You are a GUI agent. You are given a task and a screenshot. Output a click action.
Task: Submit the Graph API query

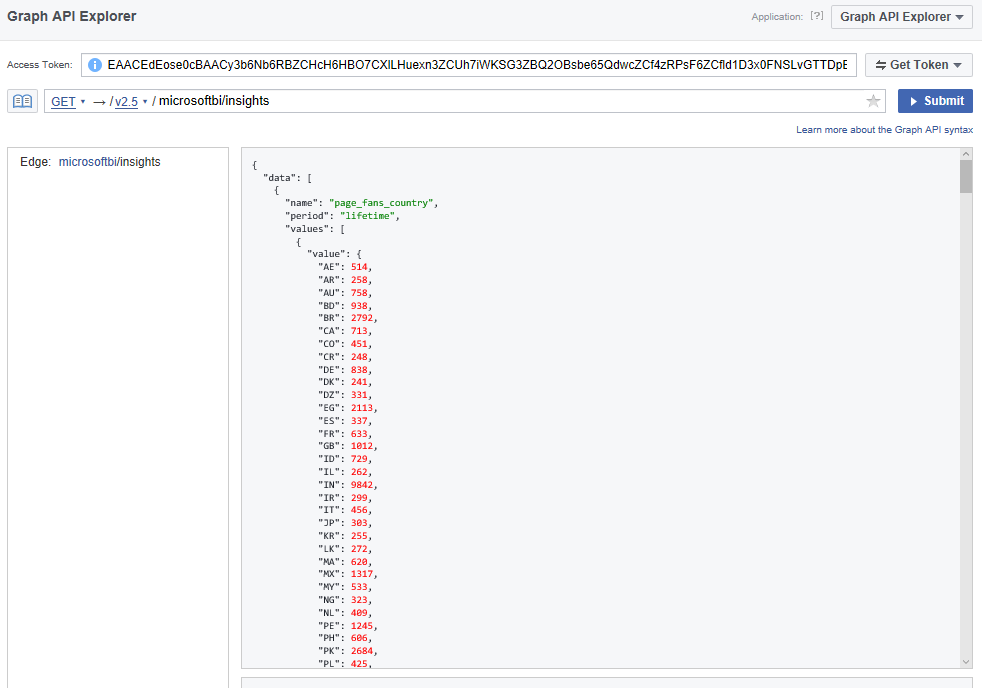point(935,101)
